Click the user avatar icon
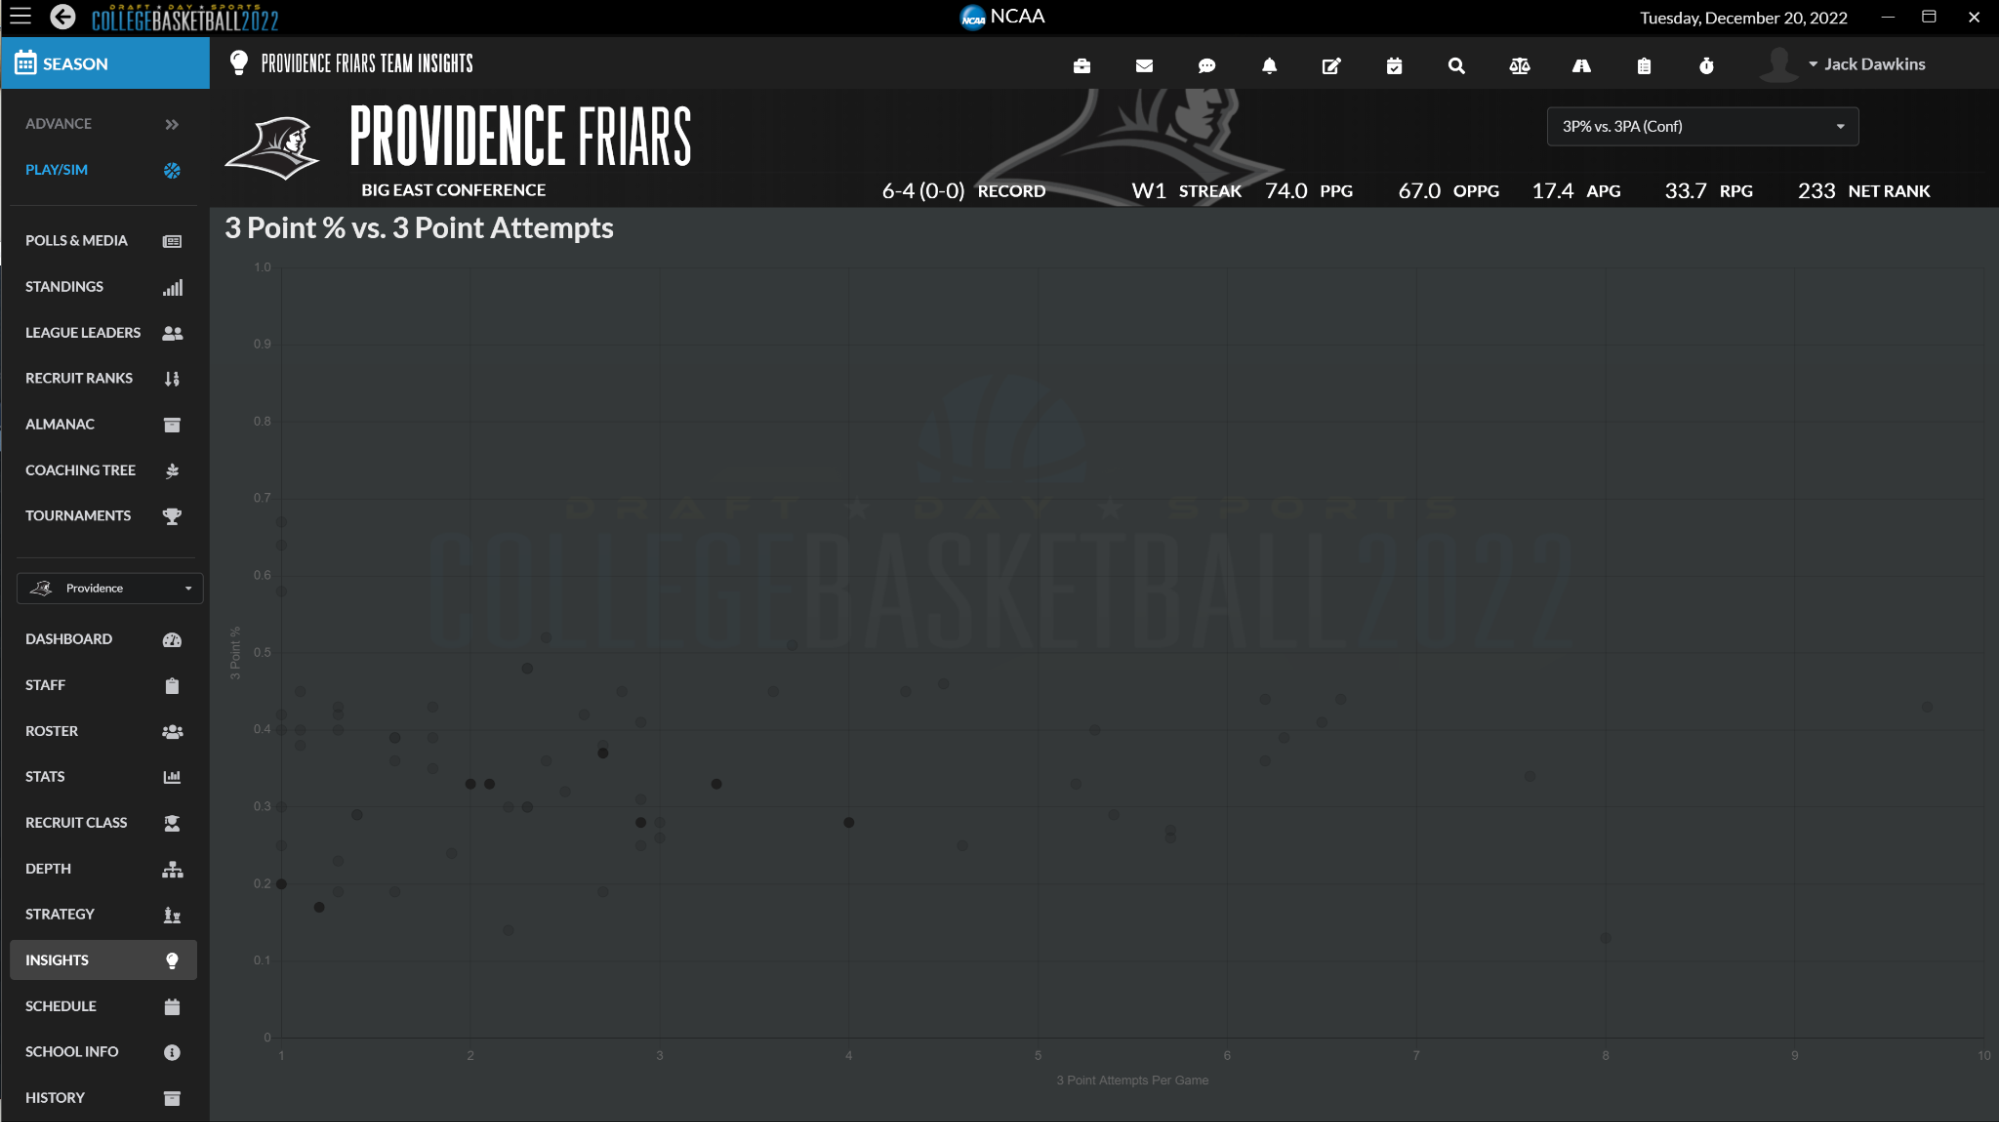 [x=1778, y=64]
